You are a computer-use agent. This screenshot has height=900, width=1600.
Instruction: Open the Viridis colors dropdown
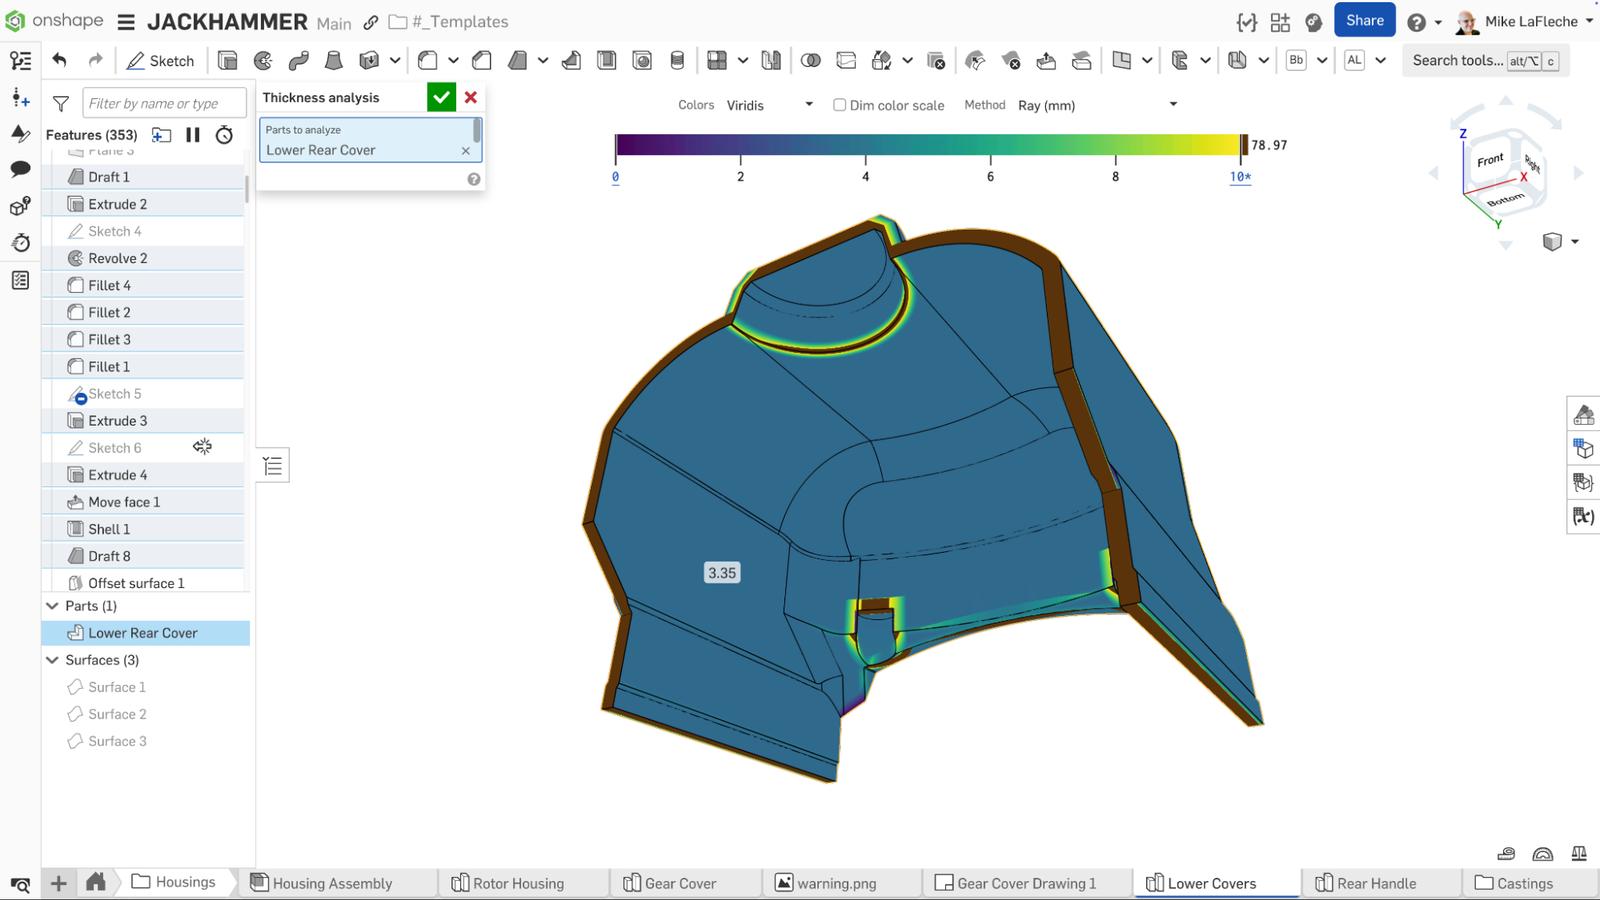click(770, 104)
